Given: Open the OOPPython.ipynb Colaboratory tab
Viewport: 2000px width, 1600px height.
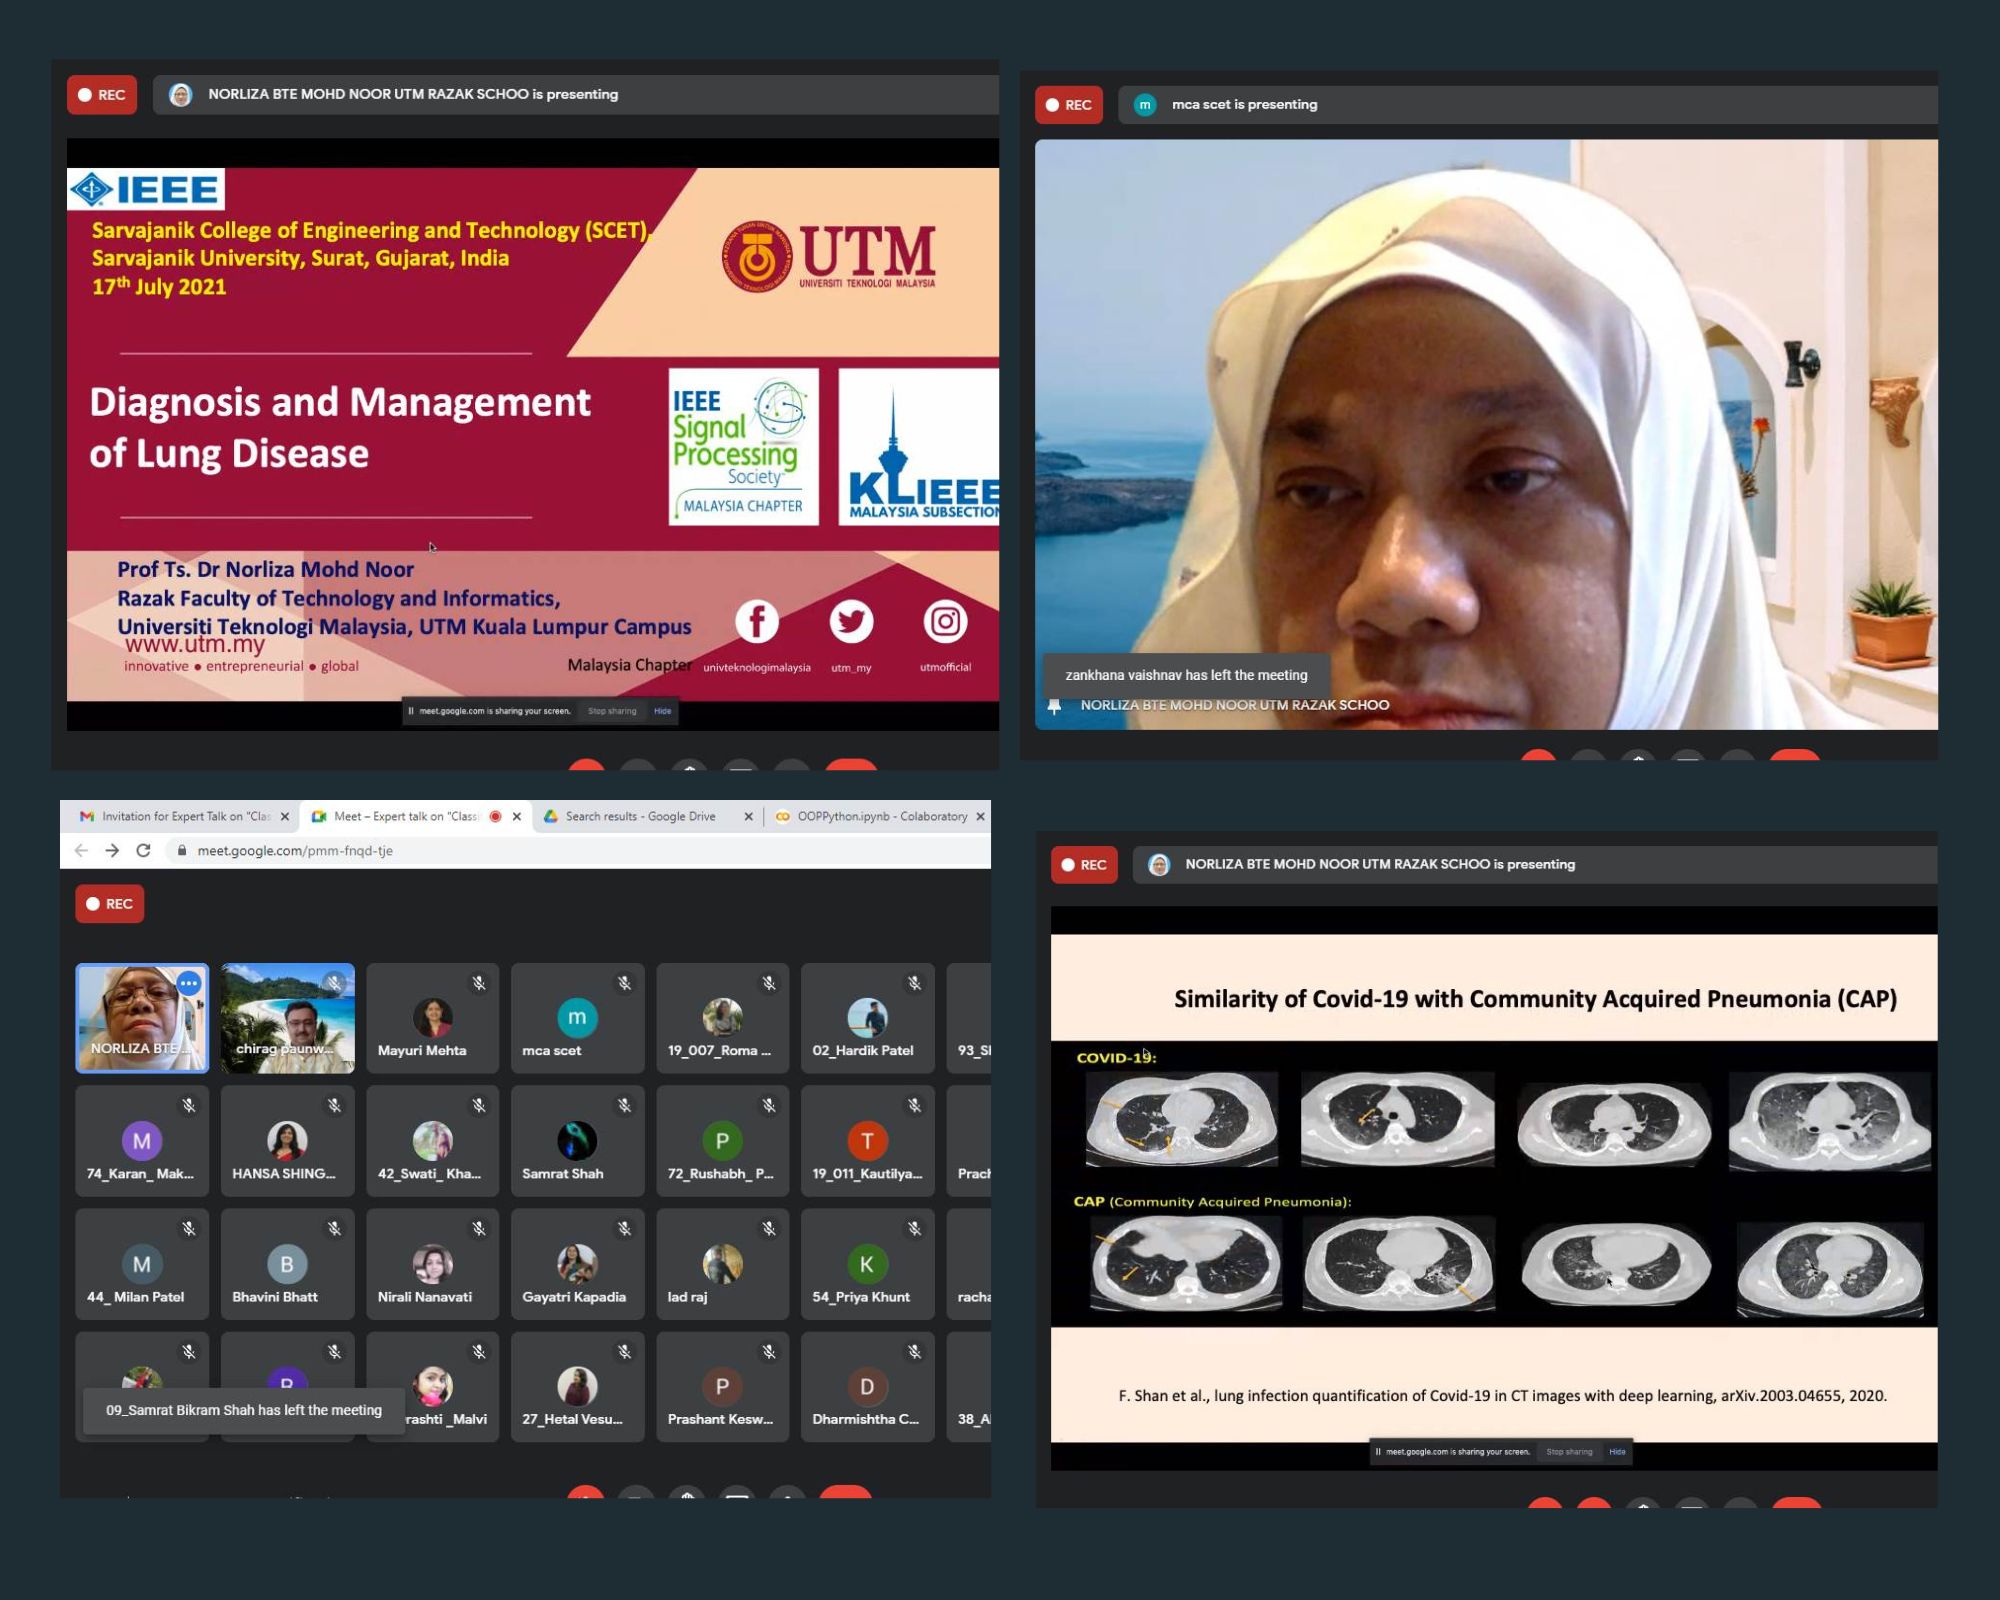Looking at the screenshot, I should (x=880, y=816).
